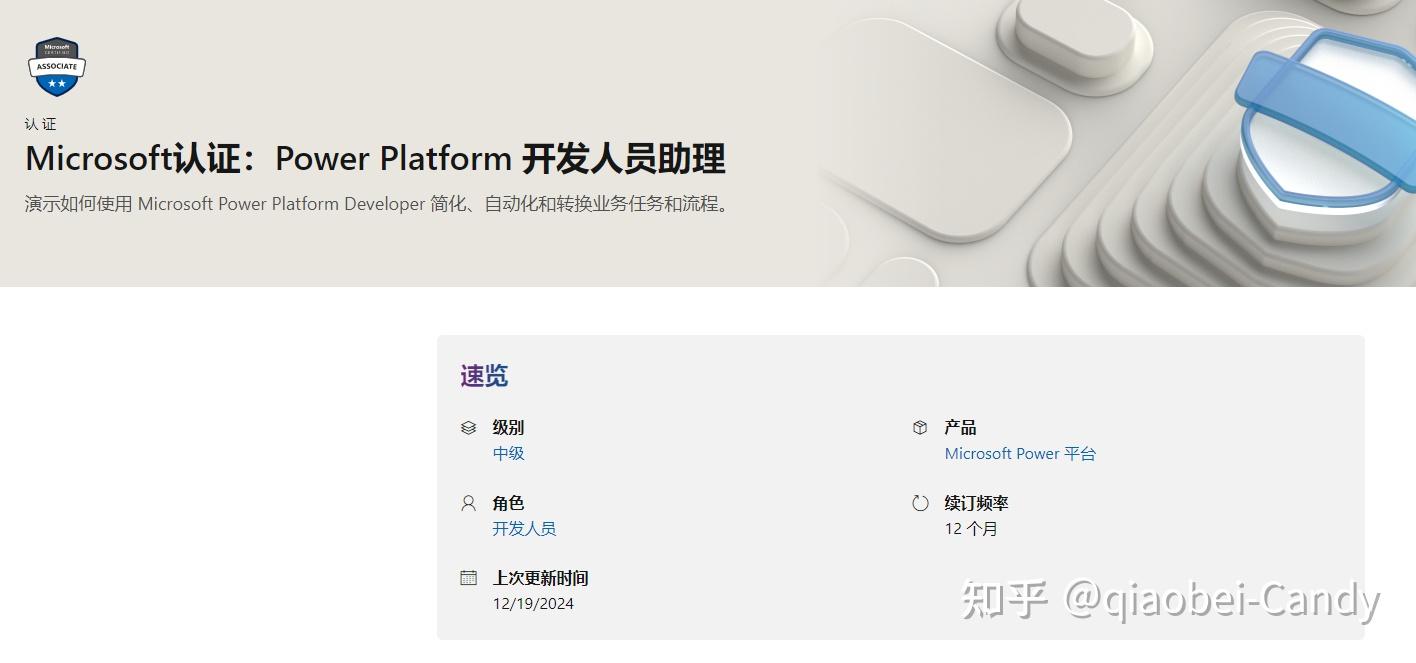Click the 知乎 @qiaobei-Candy watermark
Viewport: 1416px width, 663px height.
1170,598
